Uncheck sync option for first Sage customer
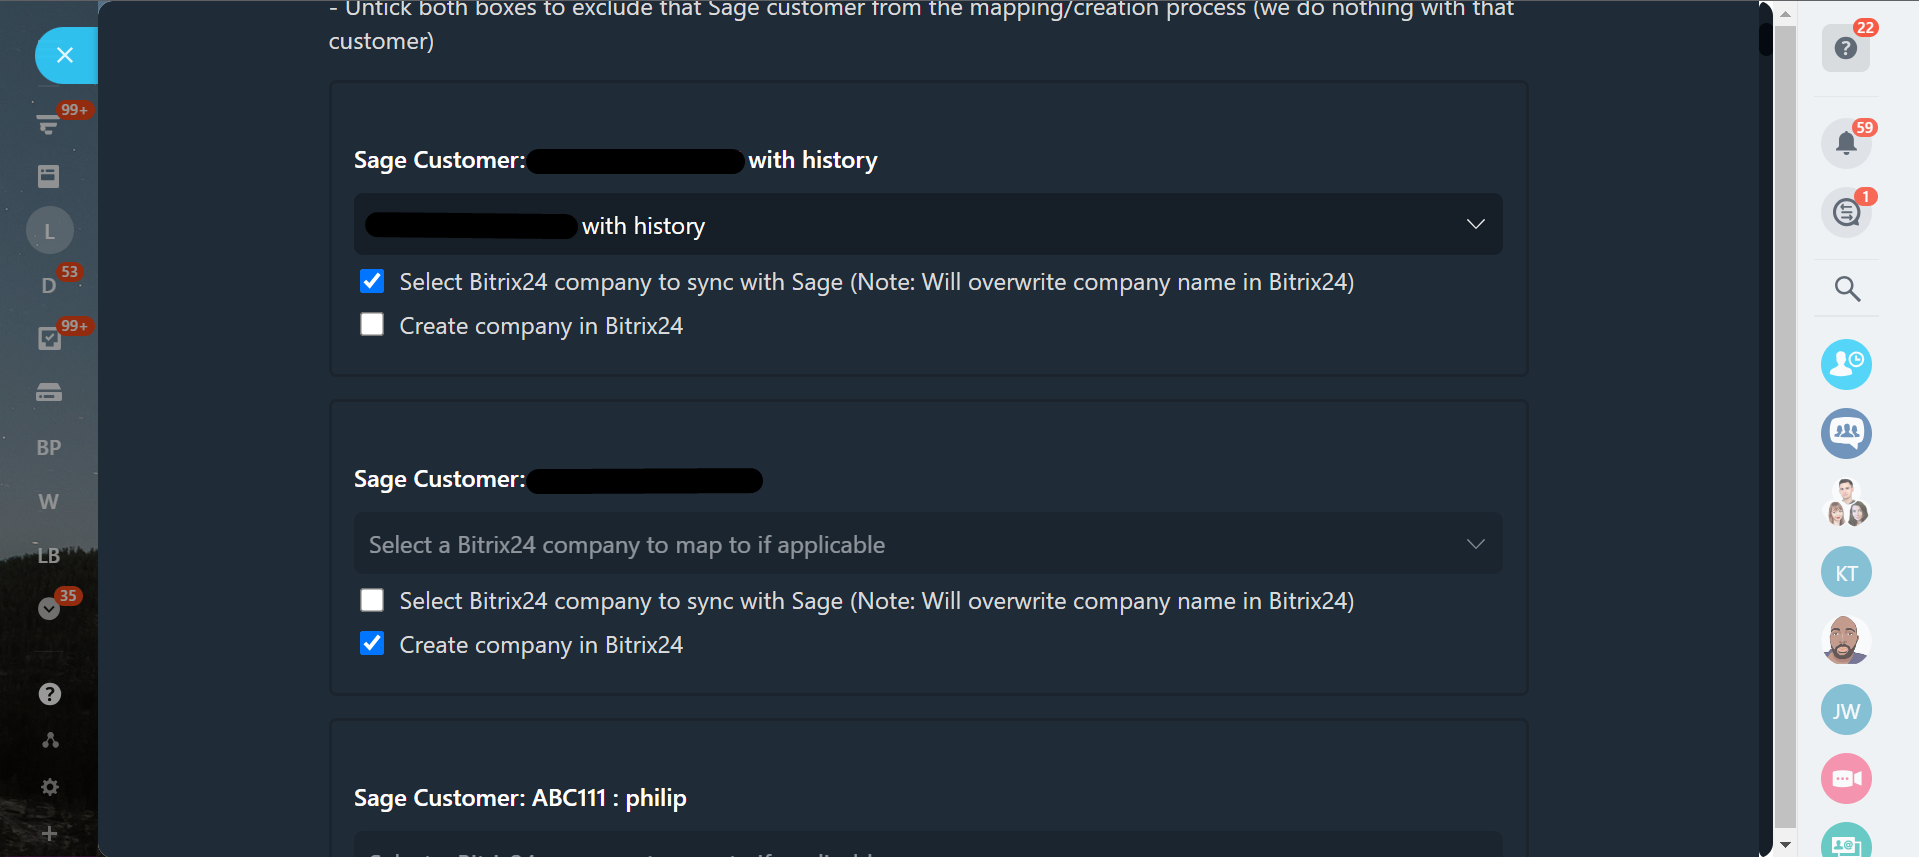Screen dimensions: 1919x857 pos(372,281)
